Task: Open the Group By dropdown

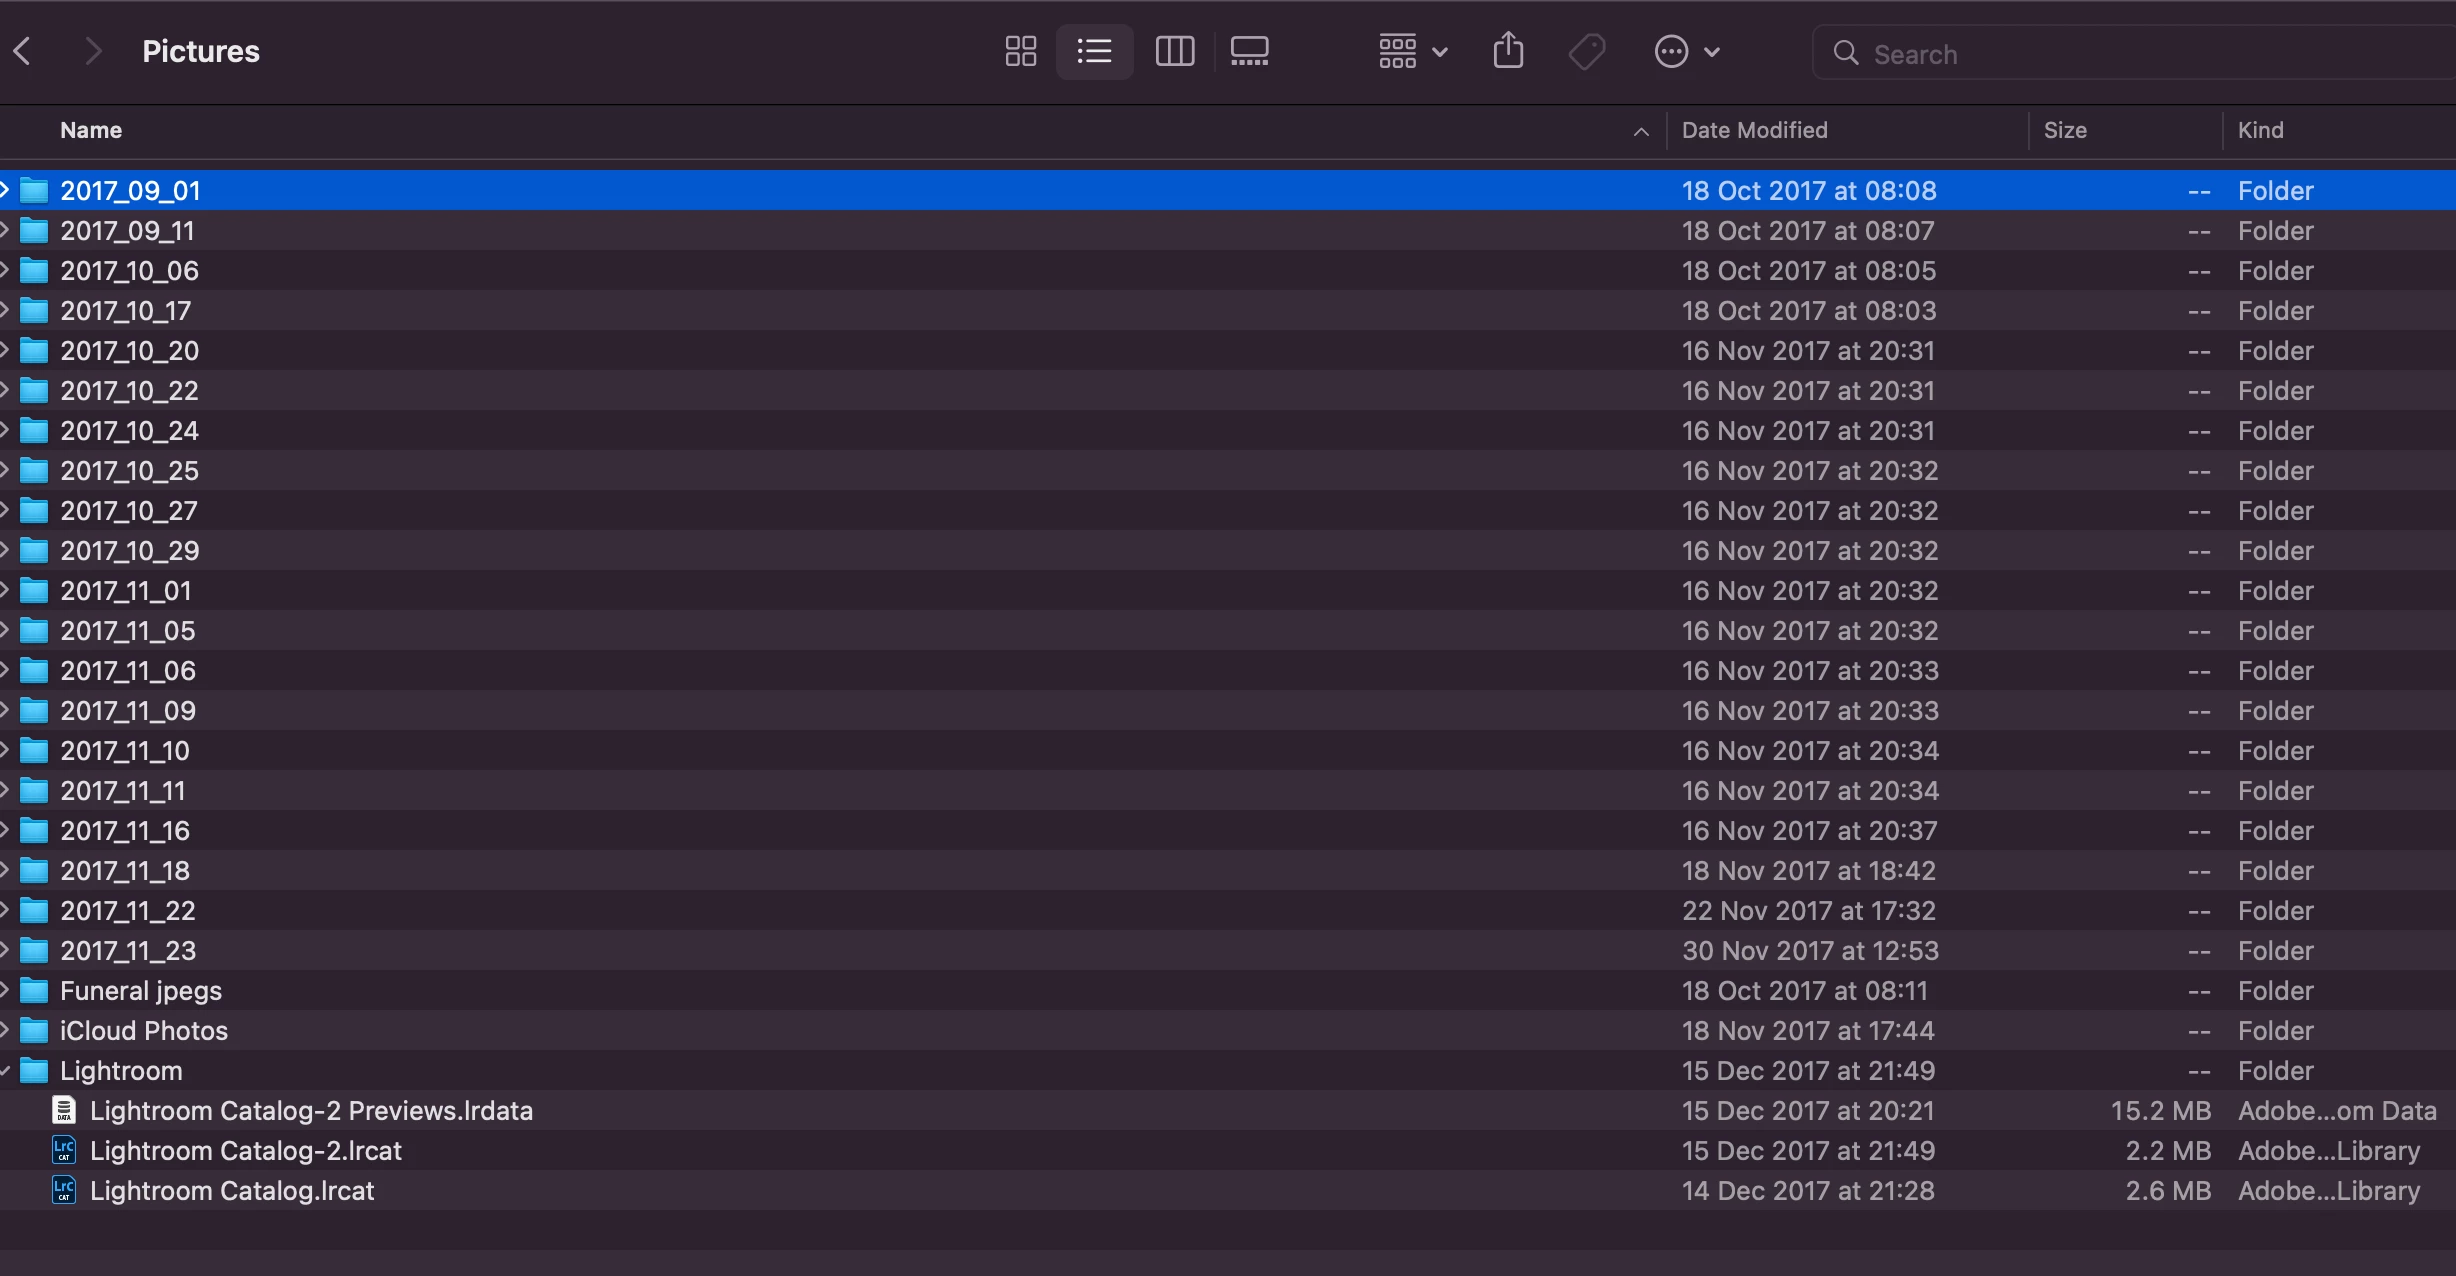Action: [1411, 51]
